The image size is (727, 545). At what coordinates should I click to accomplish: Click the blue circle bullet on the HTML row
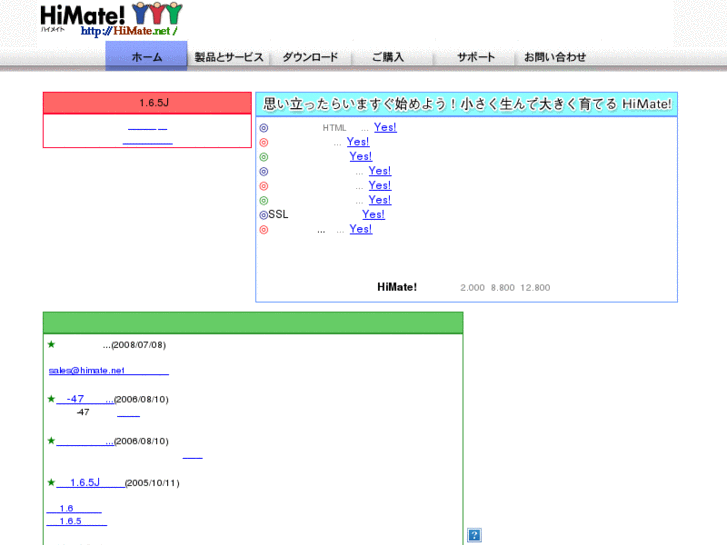coord(264,128)
